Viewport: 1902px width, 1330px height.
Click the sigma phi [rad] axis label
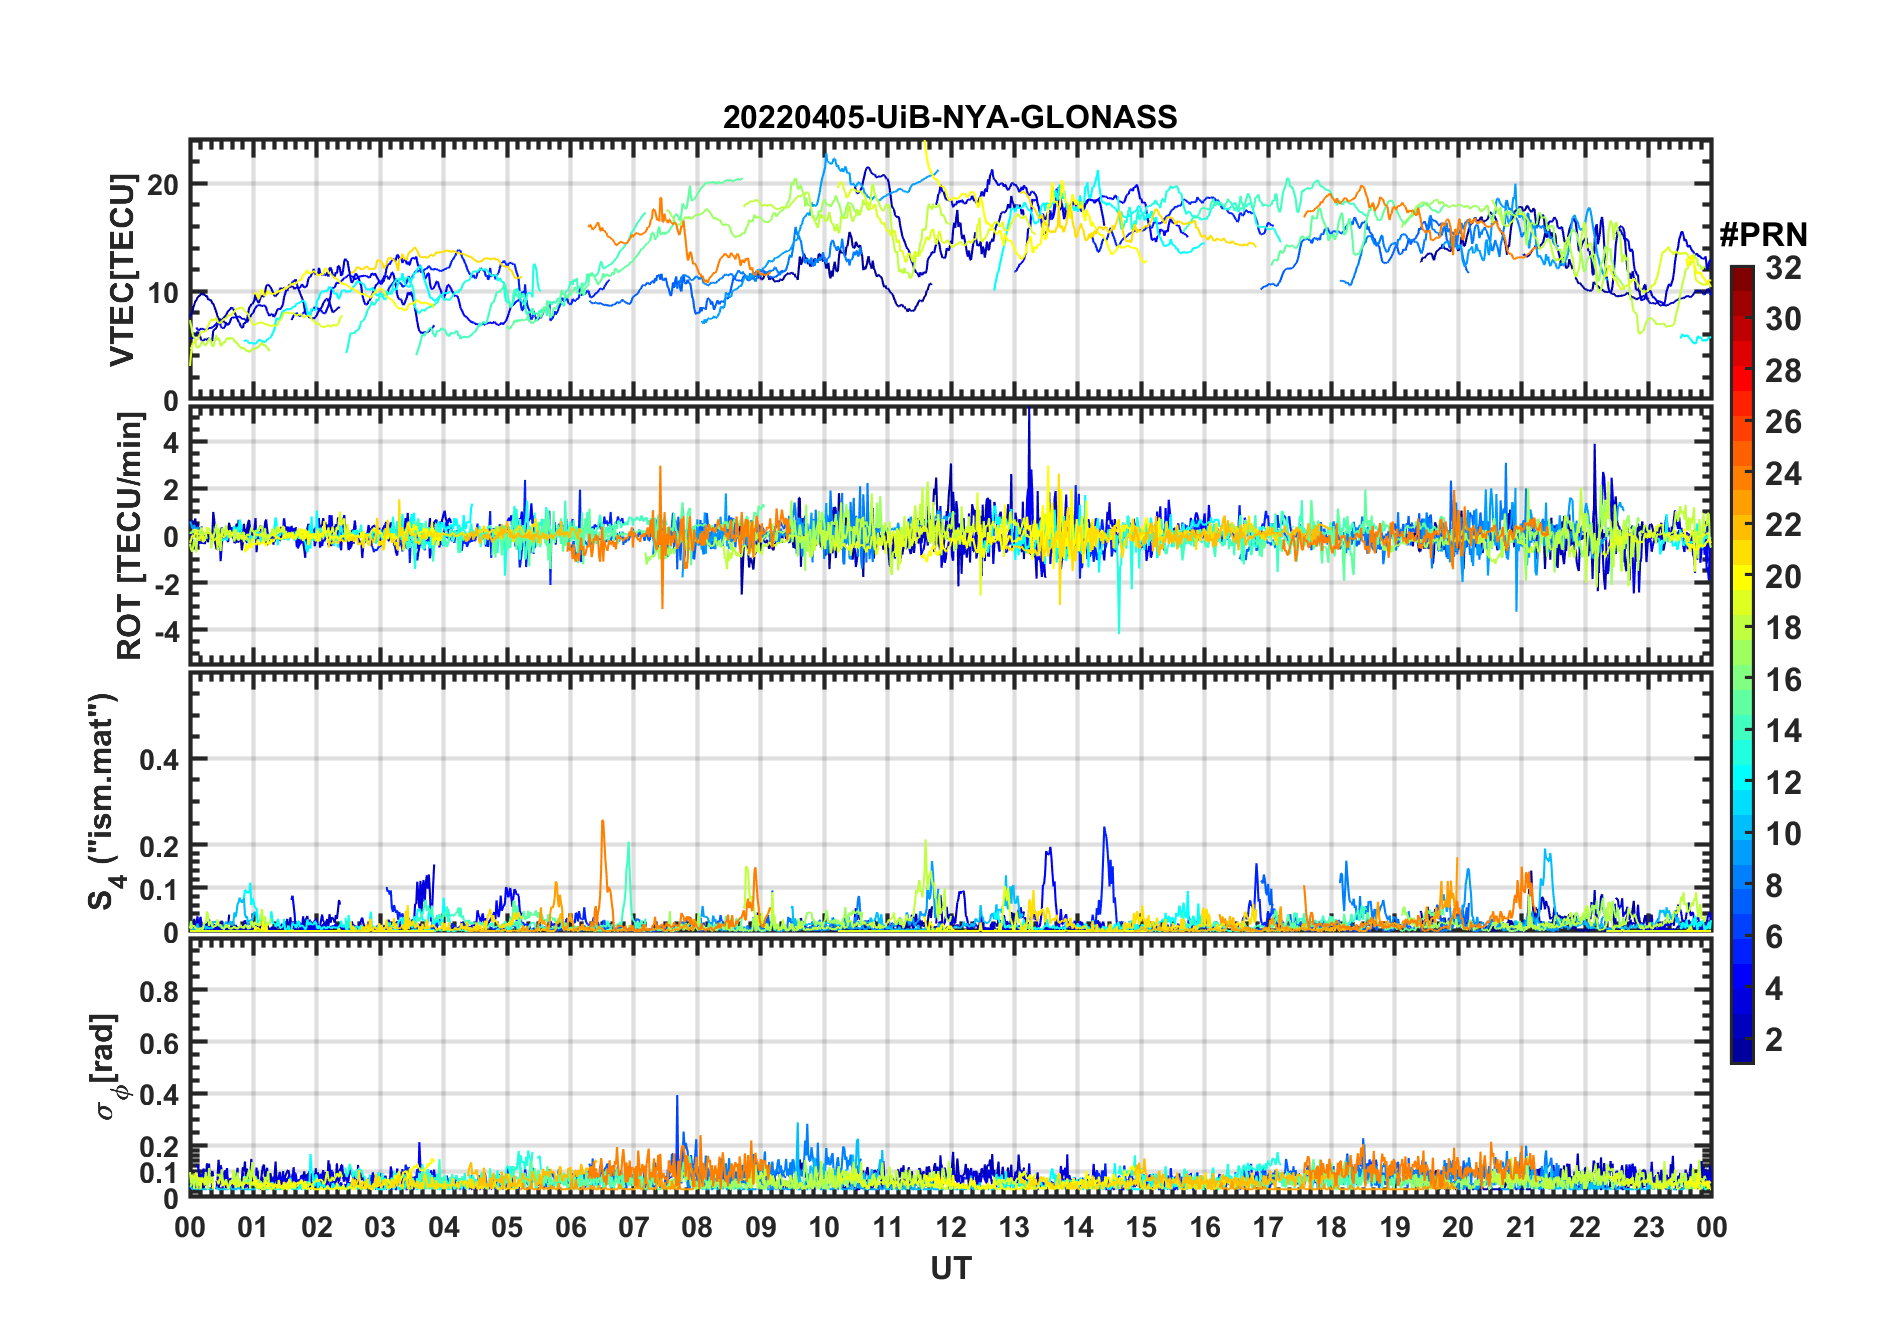point(108,1067)
